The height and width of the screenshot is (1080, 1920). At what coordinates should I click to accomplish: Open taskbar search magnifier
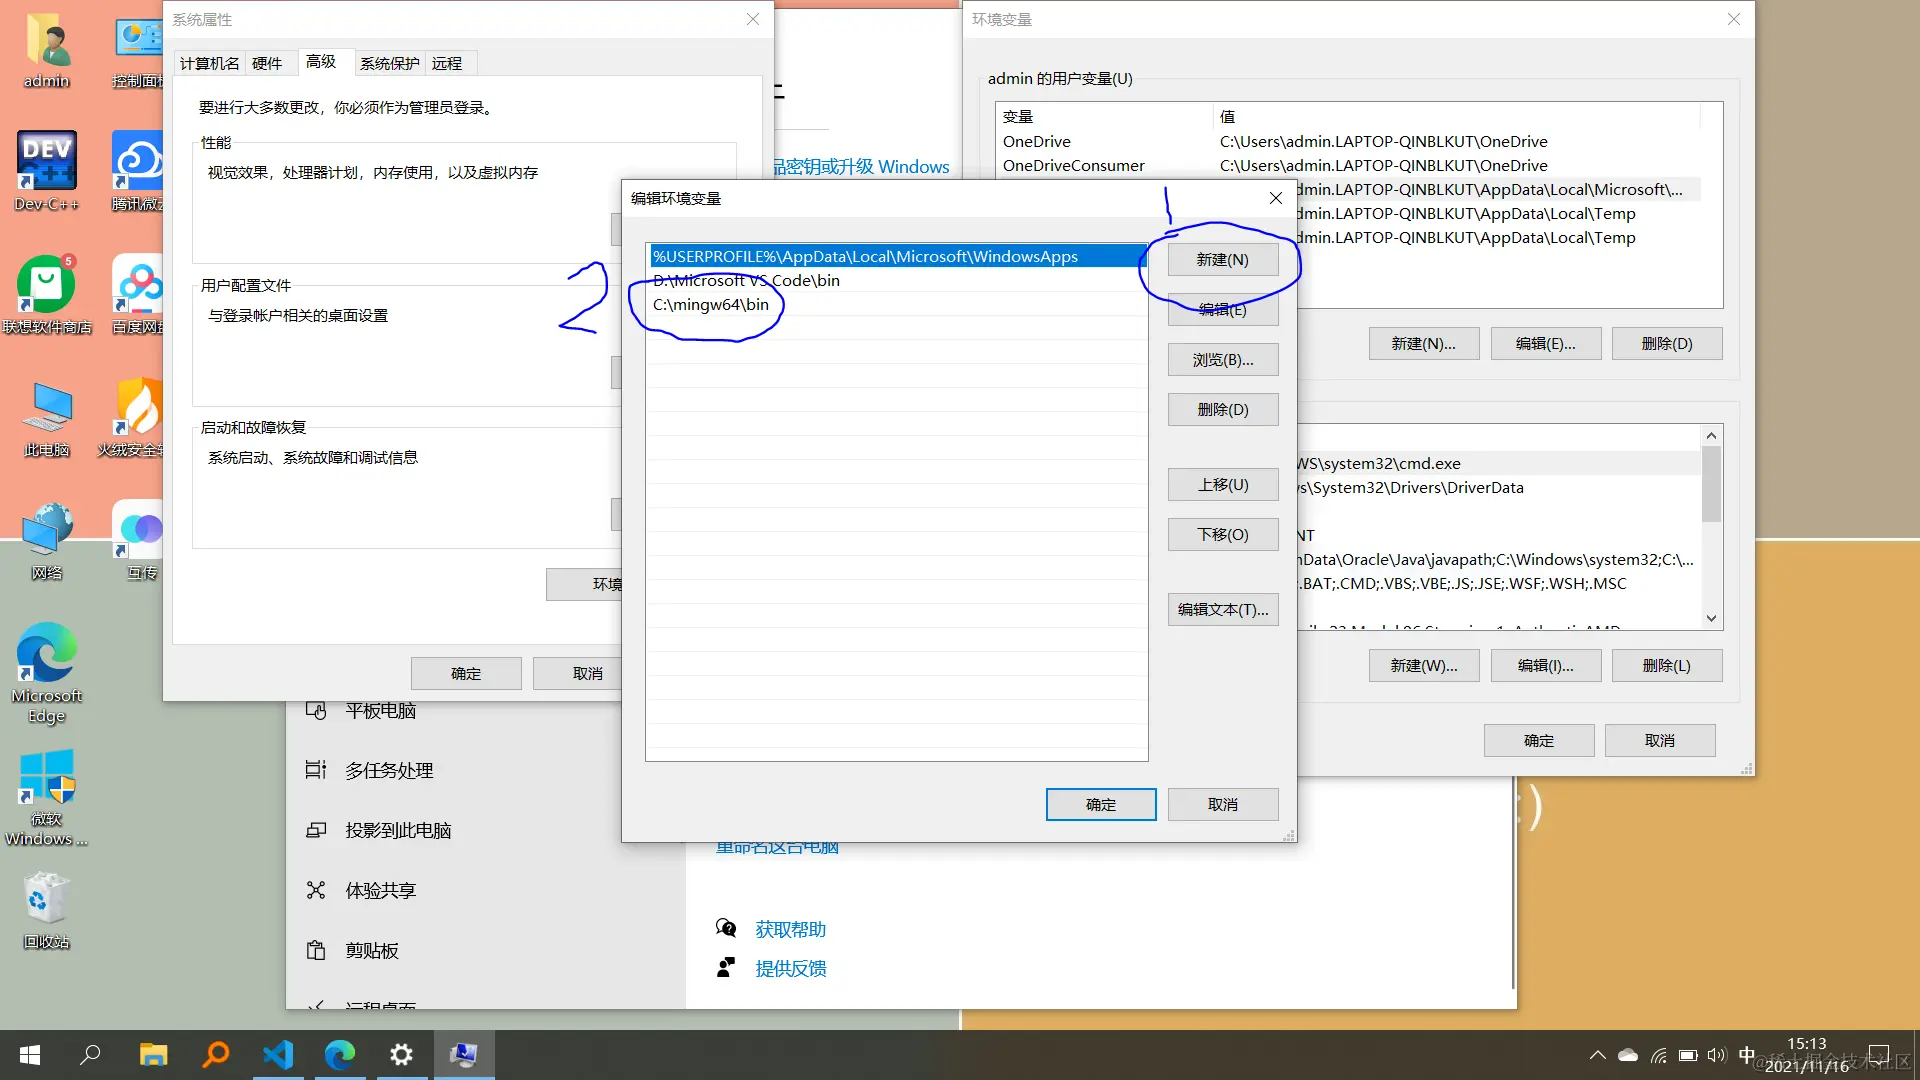(90, 1055)
